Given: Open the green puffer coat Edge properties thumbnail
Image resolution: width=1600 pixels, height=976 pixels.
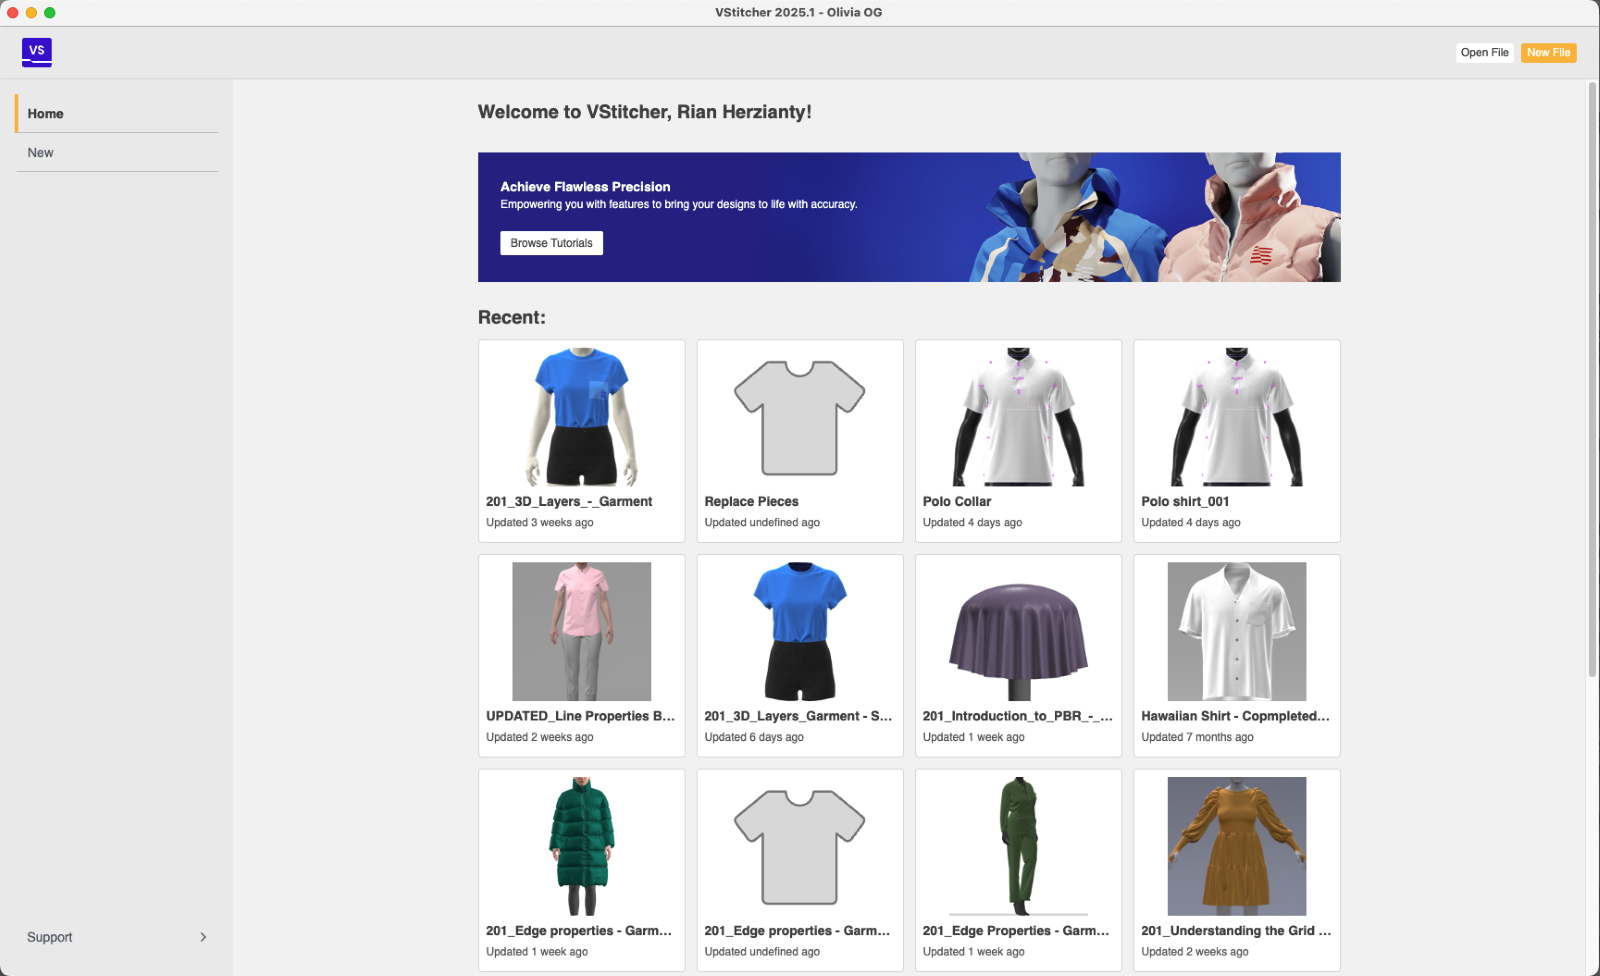Looking at the screenshot, I should tap(582, 846).
